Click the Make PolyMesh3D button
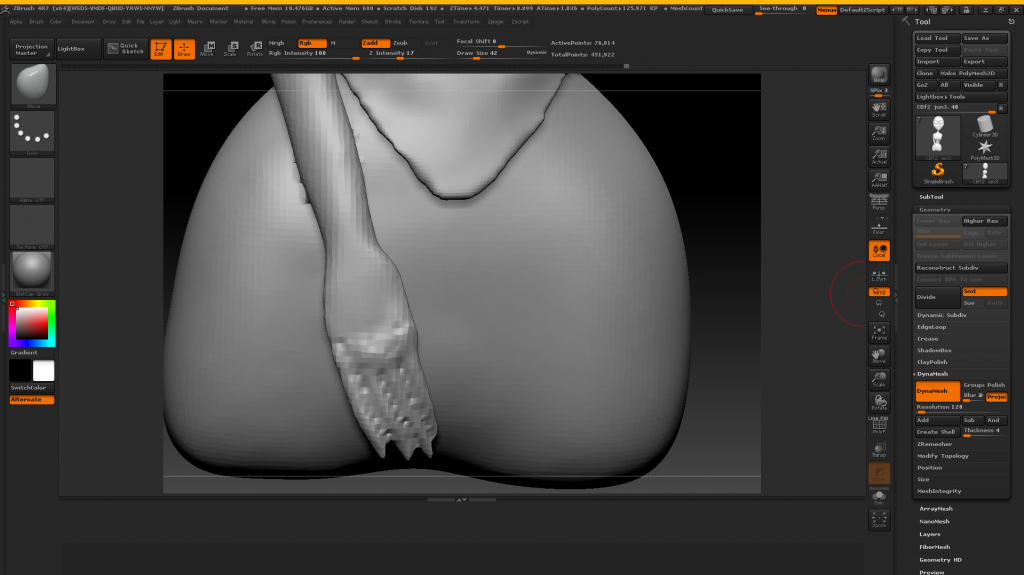 pyautogui.click(x=973, y=73)
